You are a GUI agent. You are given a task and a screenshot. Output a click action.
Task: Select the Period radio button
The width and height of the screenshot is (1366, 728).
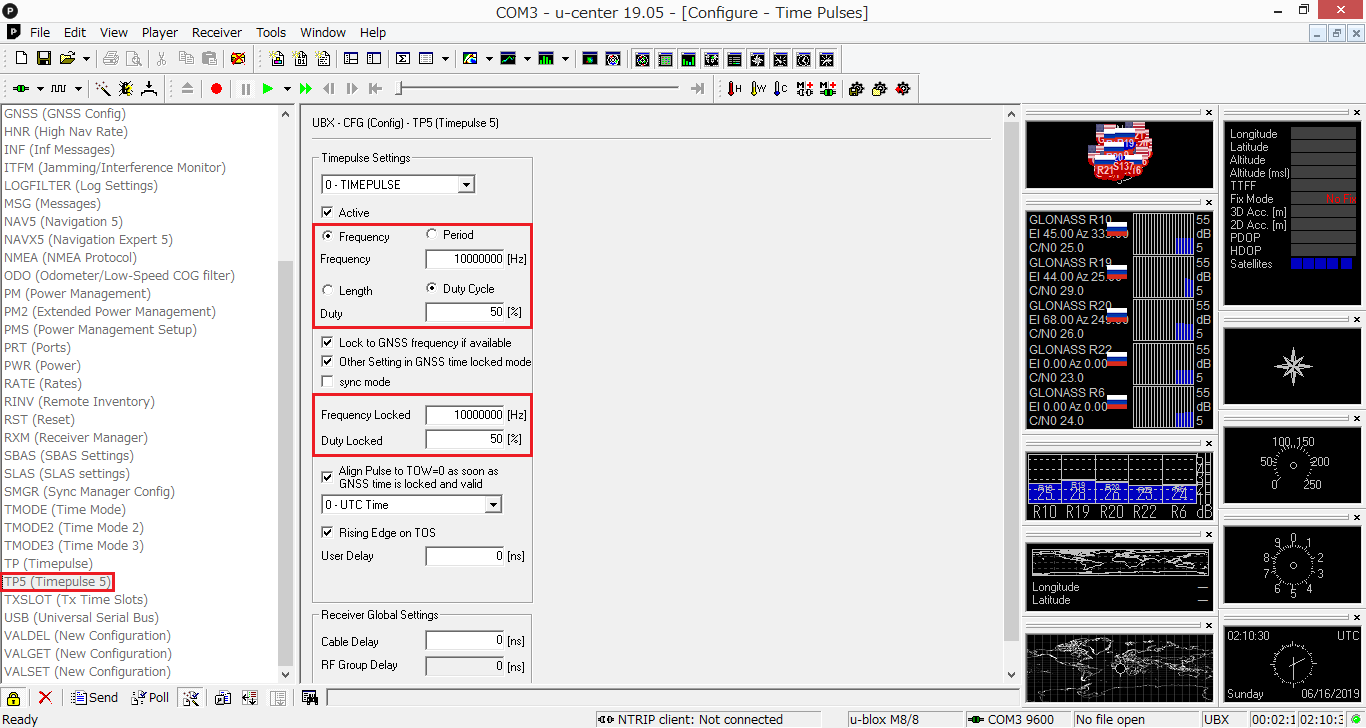point(431,235)
